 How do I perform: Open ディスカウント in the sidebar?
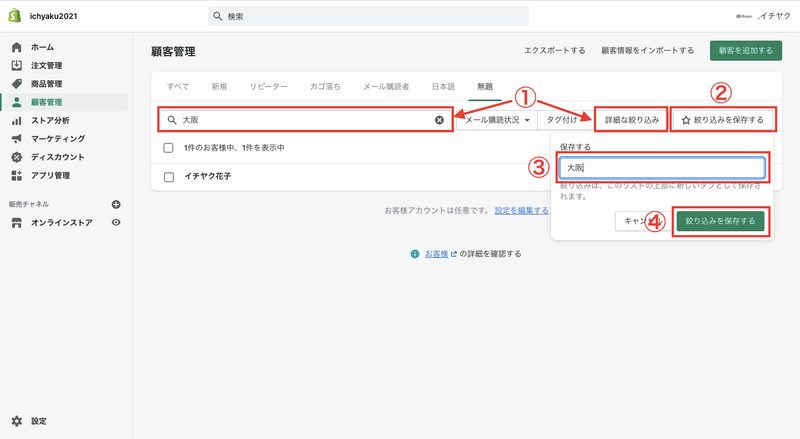[58, 157]
